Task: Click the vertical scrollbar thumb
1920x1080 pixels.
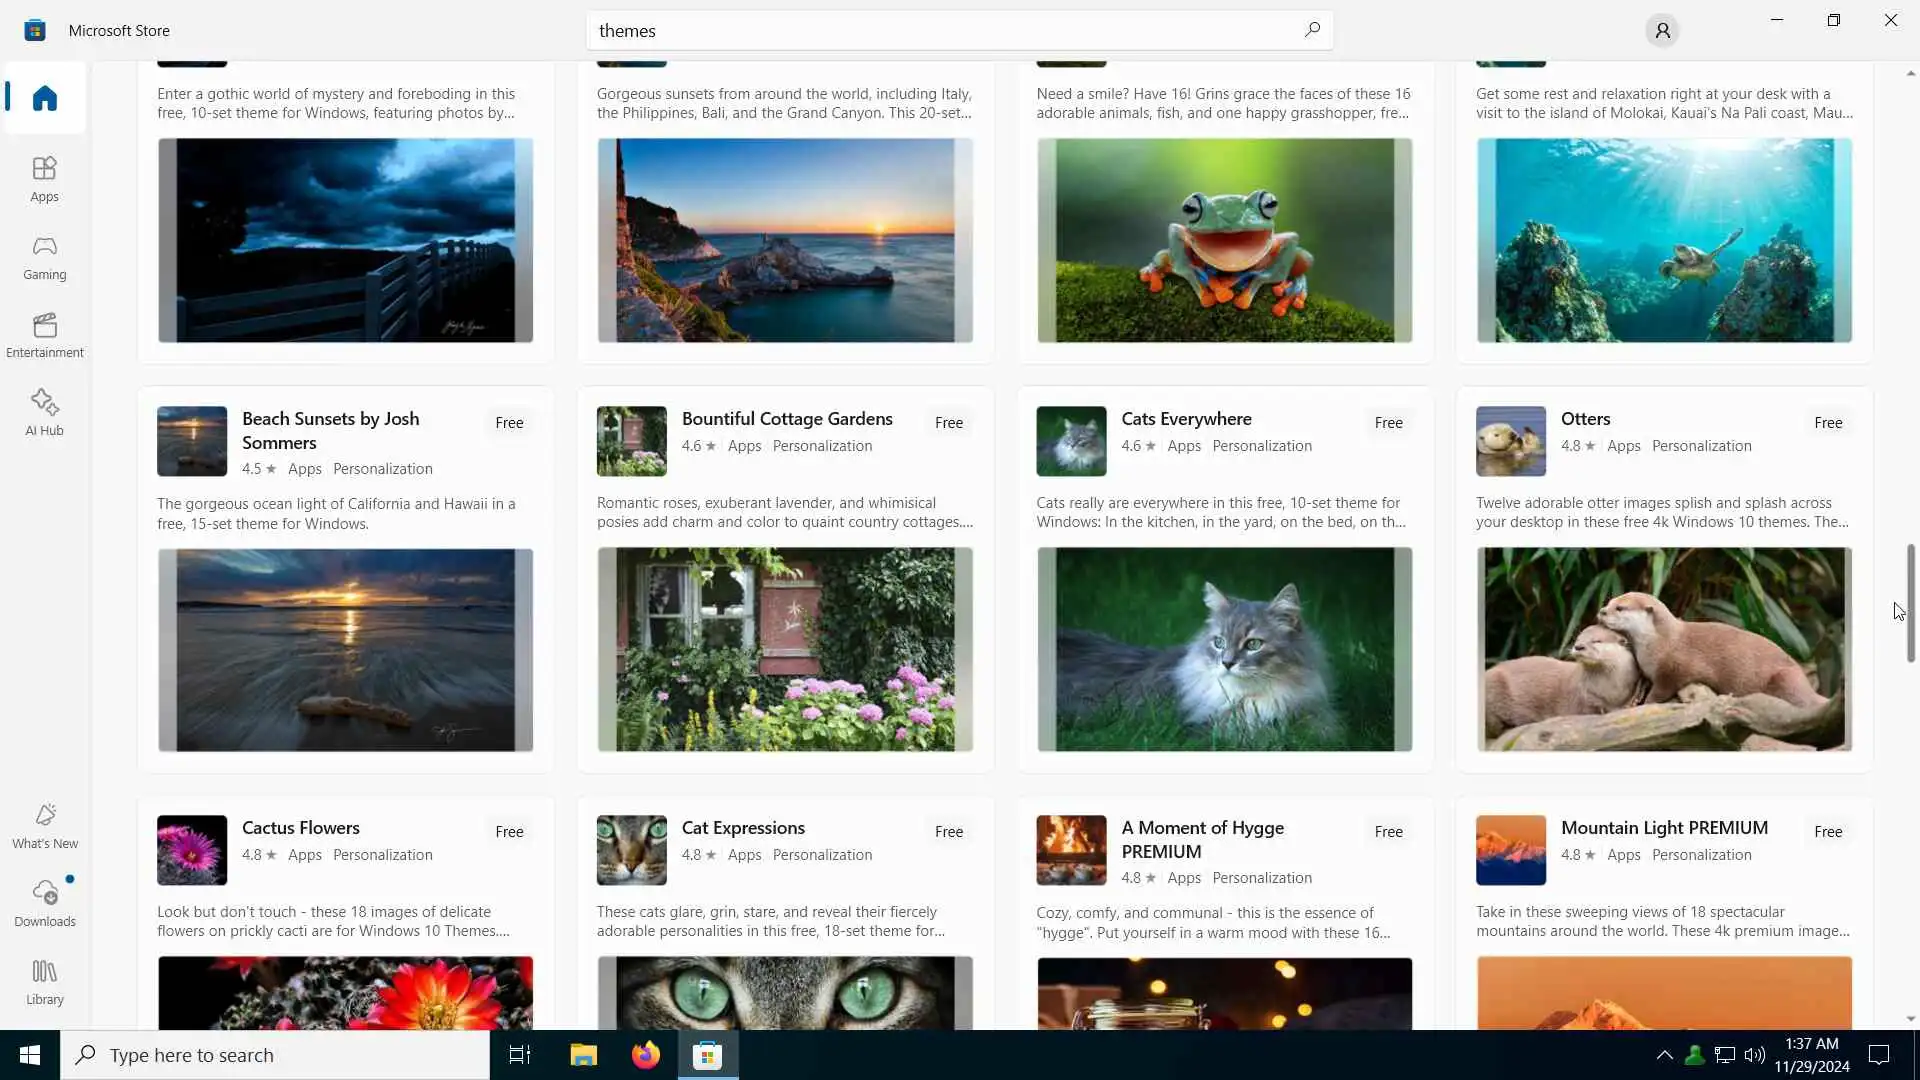Action: tap(1910, 602)
